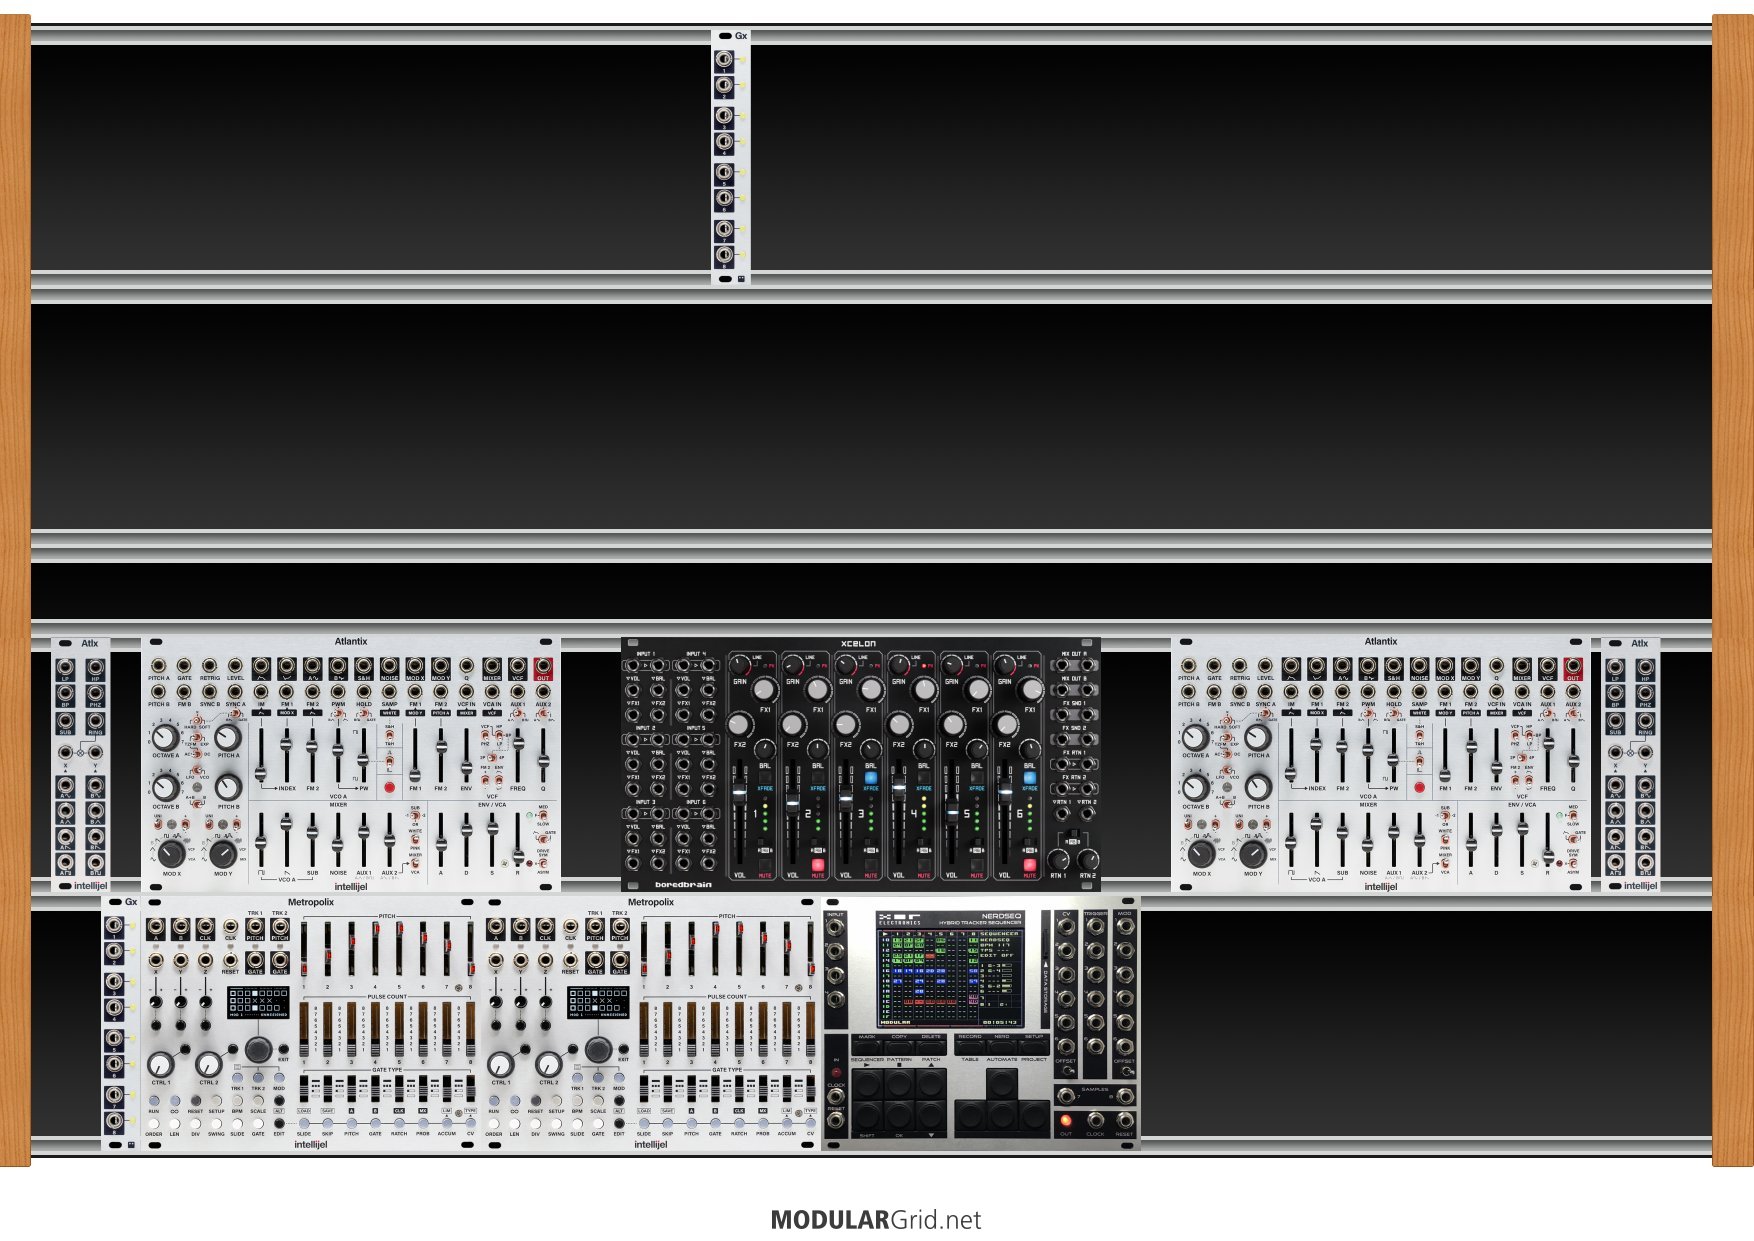This screenshot has height=1241, width=1754.
Task: Click the MOD X knob on the left Atlantix
Action: [x=171, y=853]
